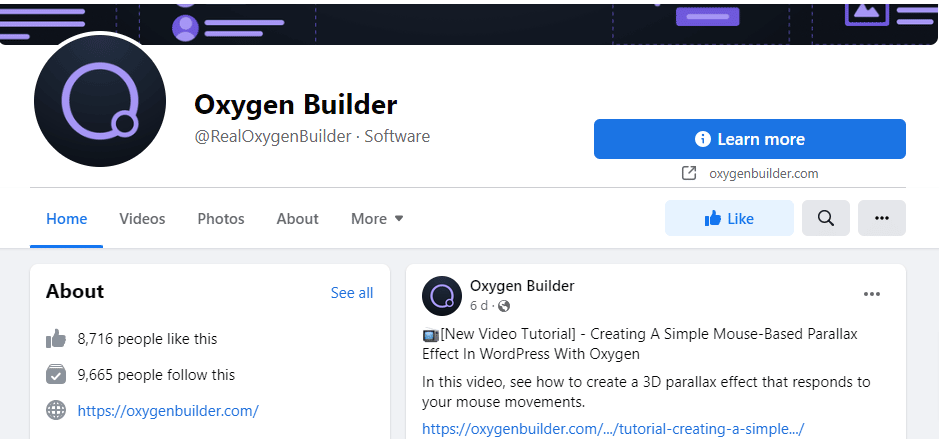Click the About card heading
Screen dimensions: 939x439
[75, 291]
